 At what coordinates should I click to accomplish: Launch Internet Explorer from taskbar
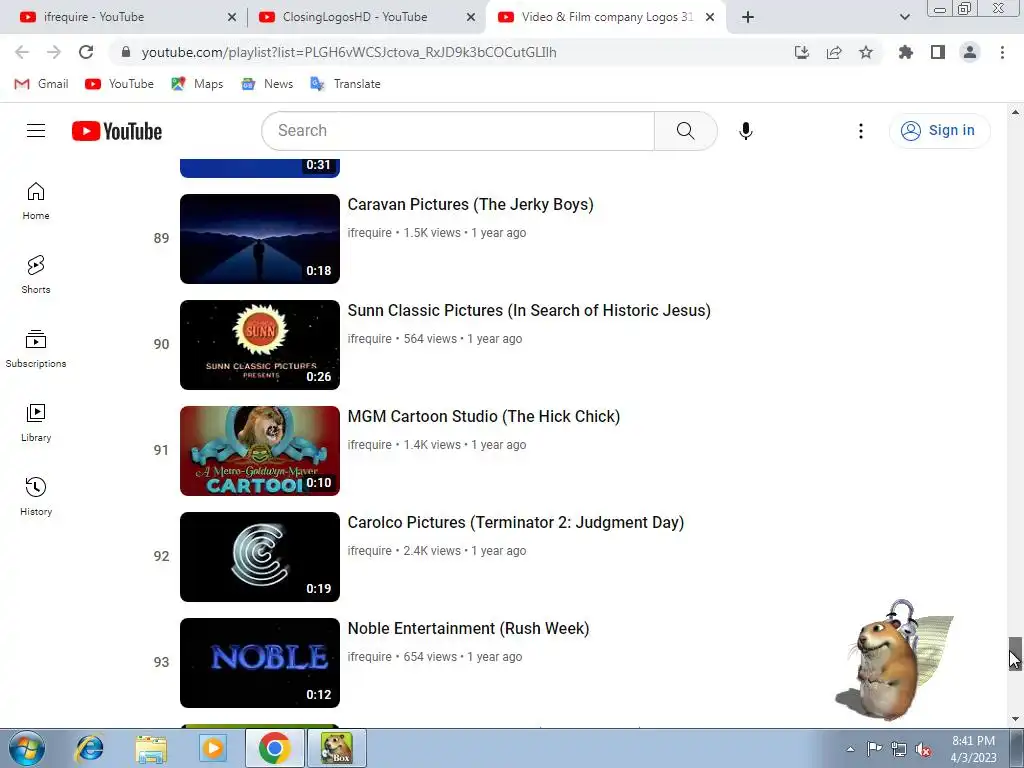click(89, 748)
